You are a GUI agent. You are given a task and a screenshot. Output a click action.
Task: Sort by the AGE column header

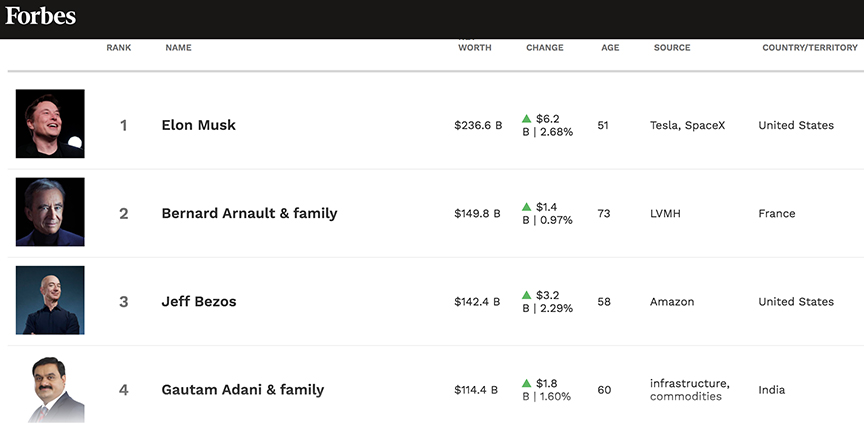pos(610,48)
